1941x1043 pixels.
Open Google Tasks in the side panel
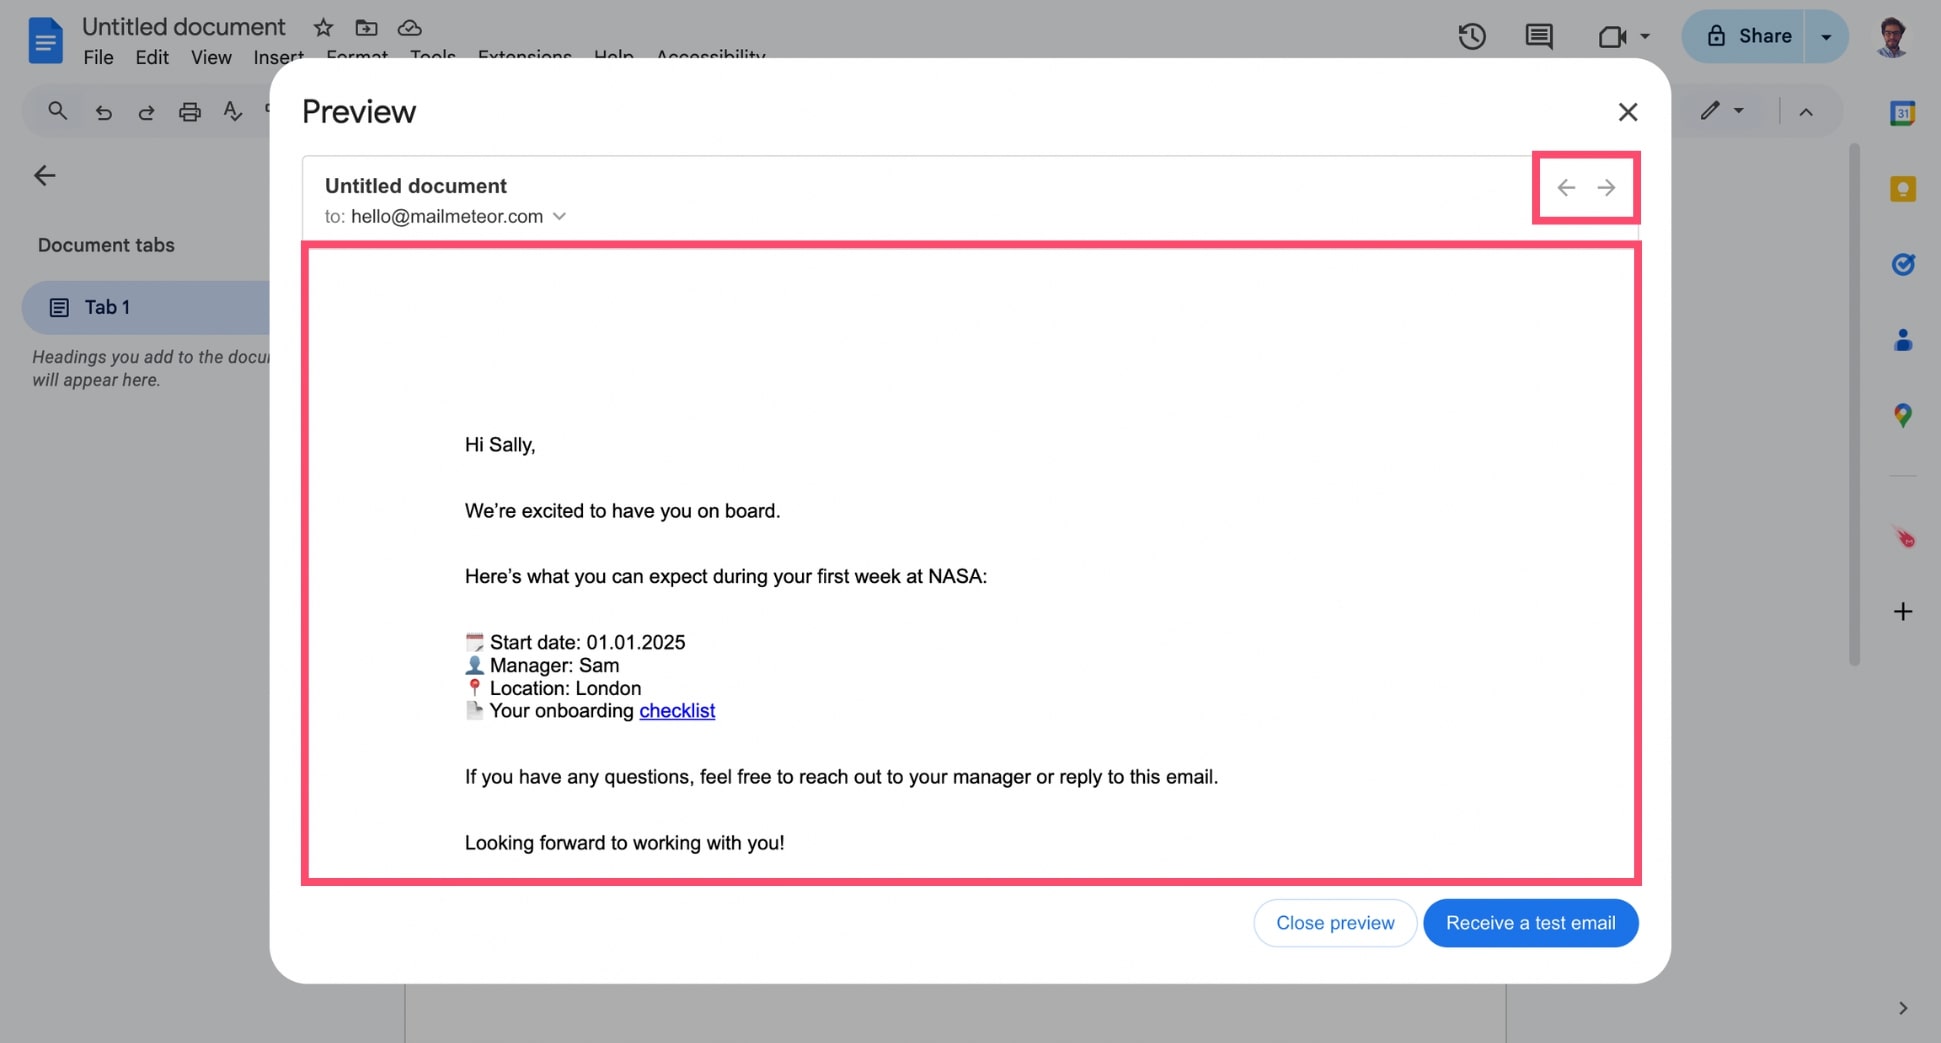(x=1903, y=264)
